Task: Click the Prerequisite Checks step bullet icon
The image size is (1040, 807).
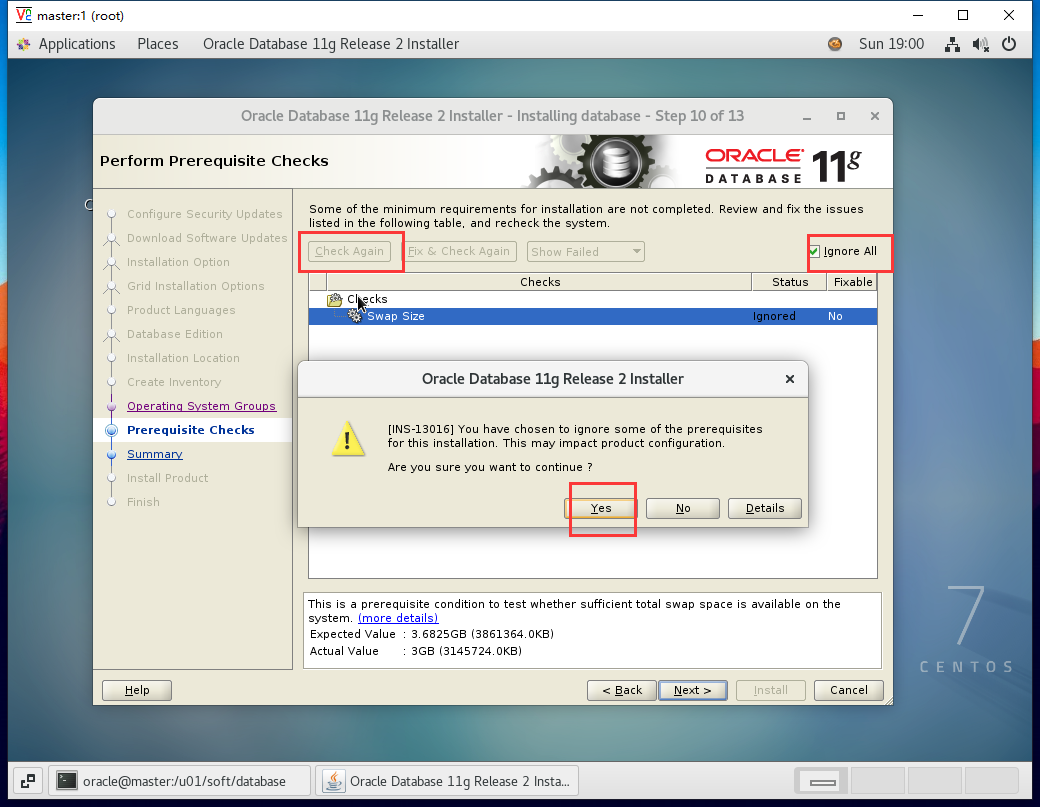Action: 111,430
